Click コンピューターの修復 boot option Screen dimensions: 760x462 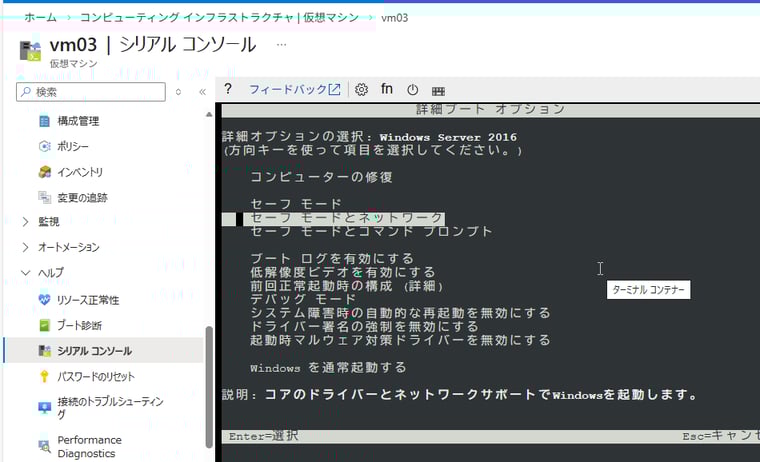[x=321, y=177]
